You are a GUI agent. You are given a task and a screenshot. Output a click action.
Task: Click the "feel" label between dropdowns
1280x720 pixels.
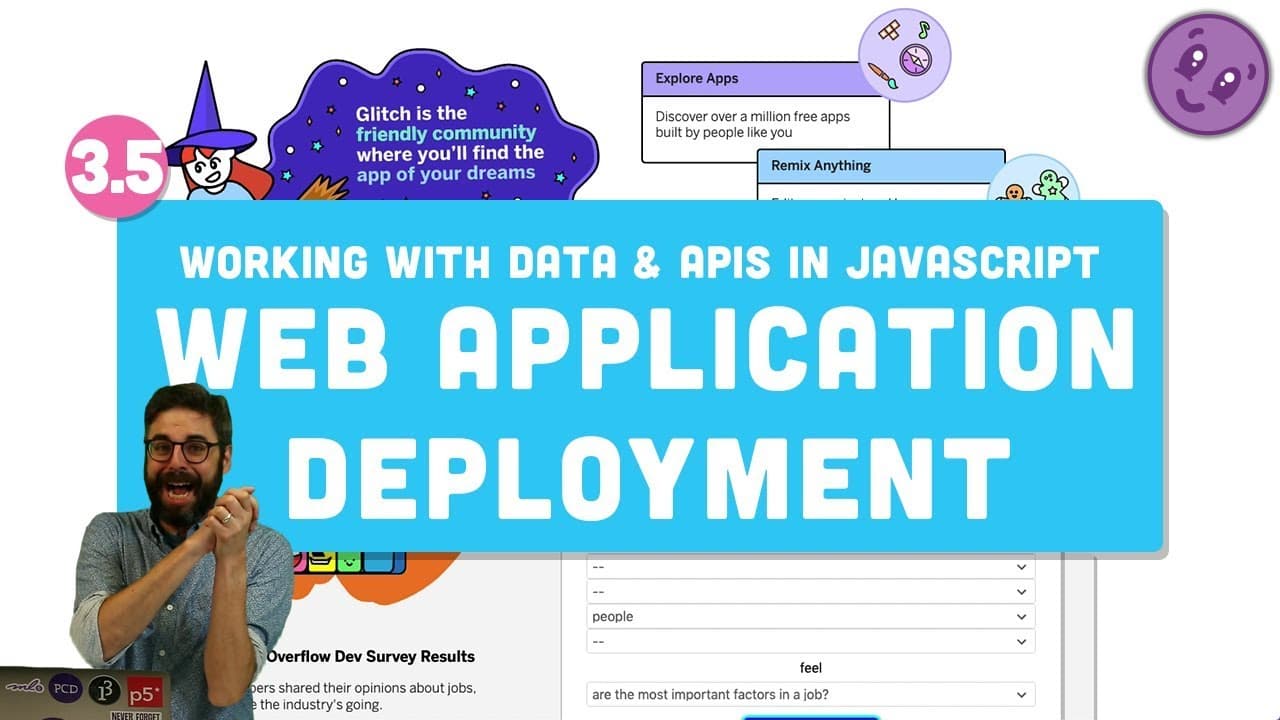[811, 668]
